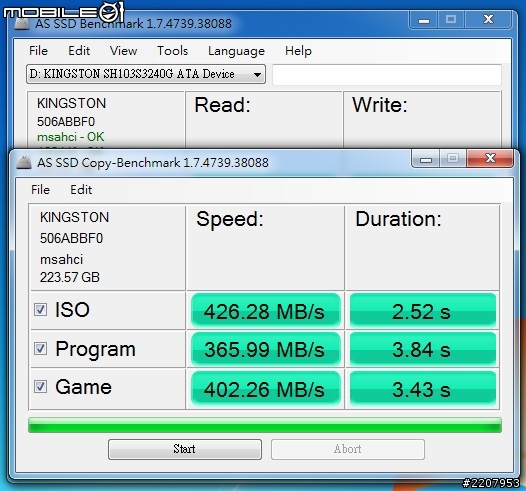
Task: Minimize the Copy-Benchmark window
Action: [425, 158]
